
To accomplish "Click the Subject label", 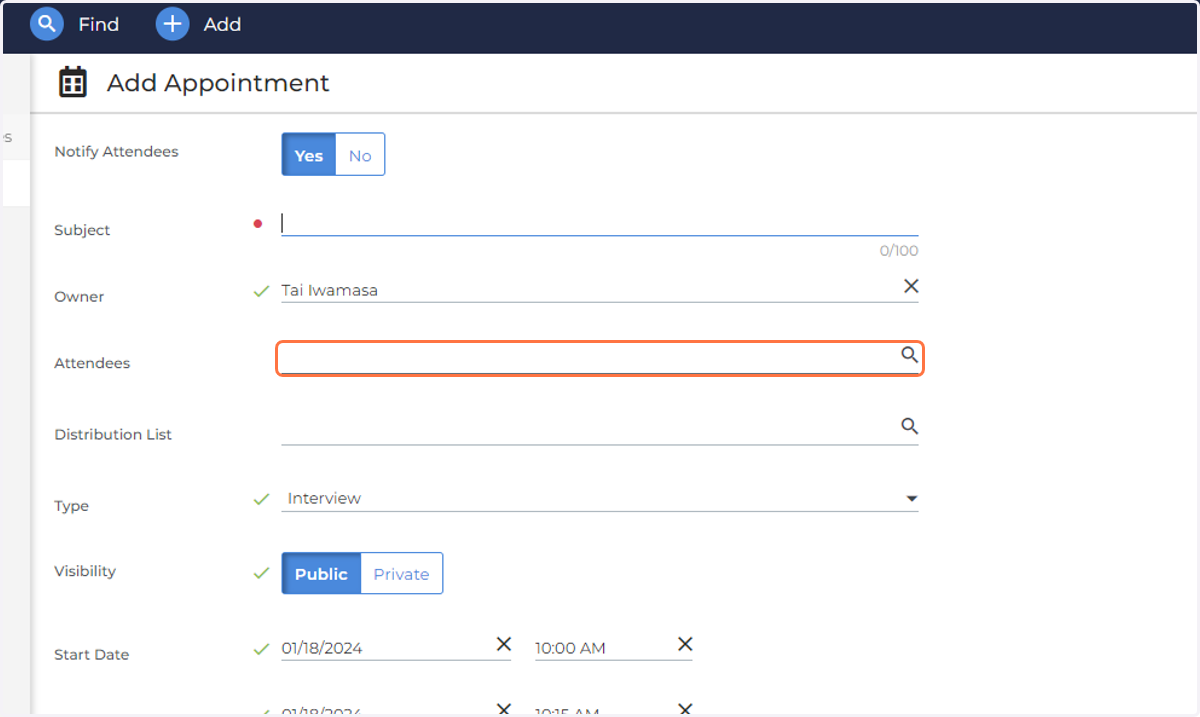I will coord(82,230).
